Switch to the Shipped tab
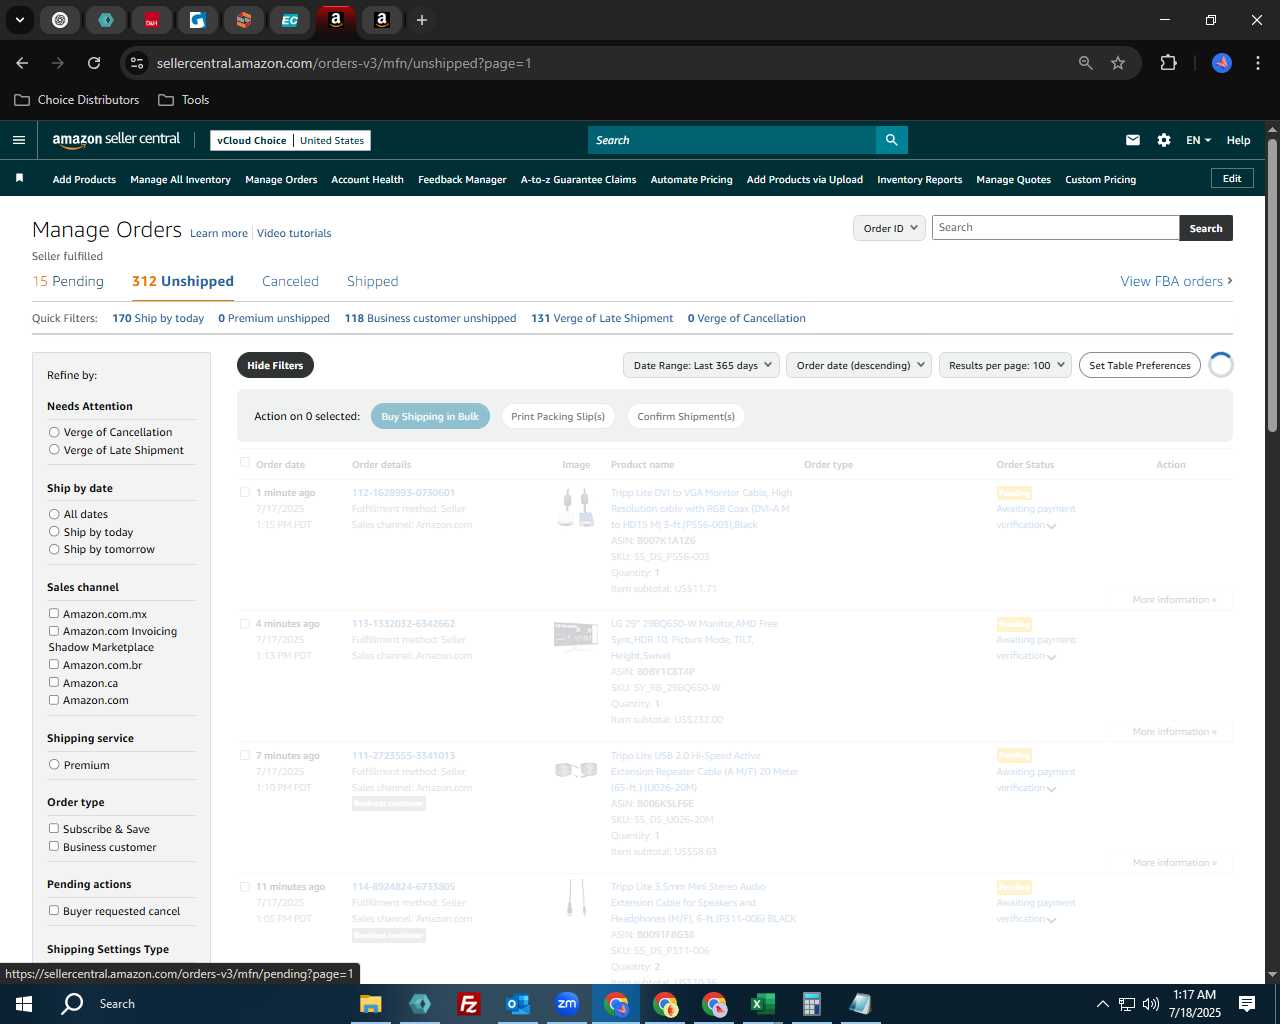The image size is (1280, 1024). [x=372, y=281]
